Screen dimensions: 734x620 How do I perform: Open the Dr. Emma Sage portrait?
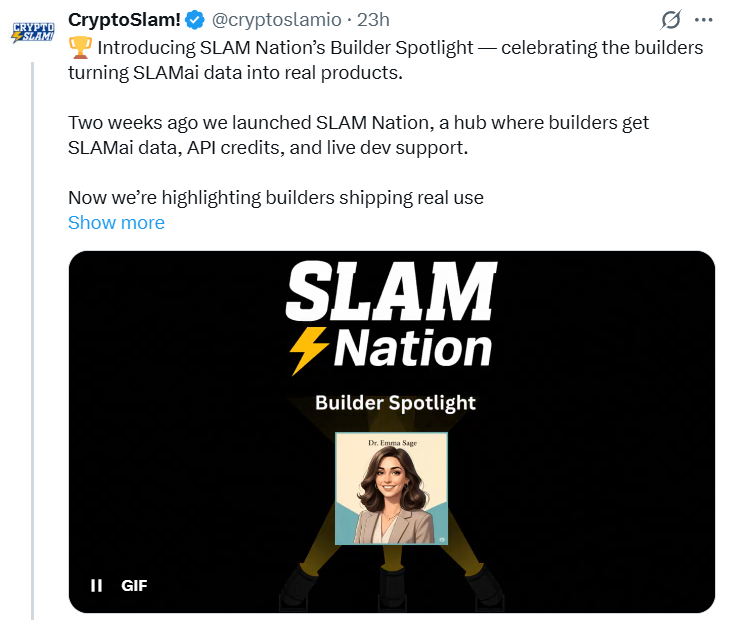(391, 489)
